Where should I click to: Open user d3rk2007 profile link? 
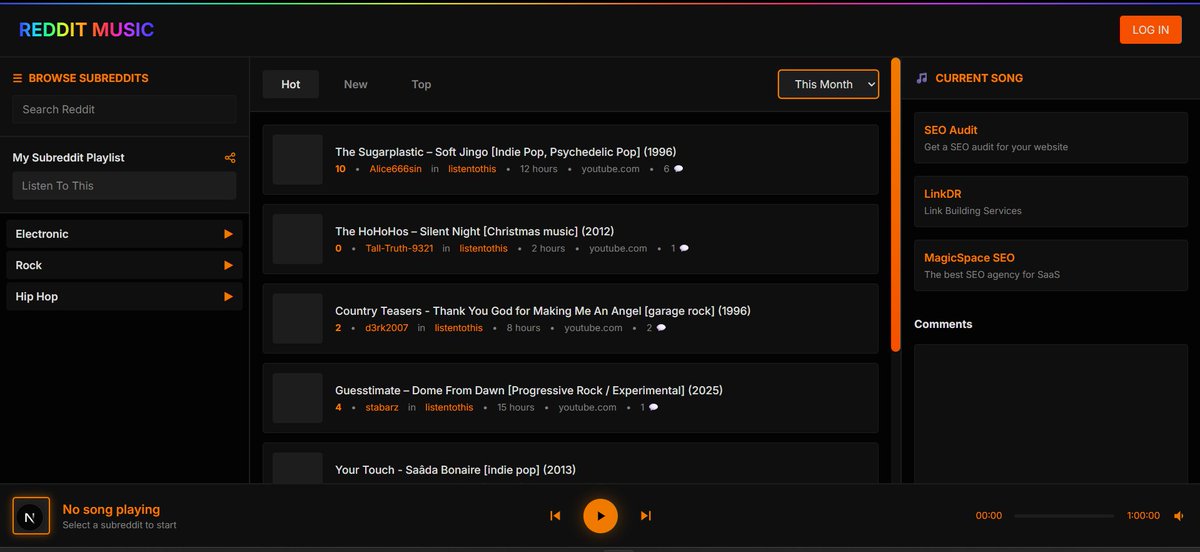point(387,328)
